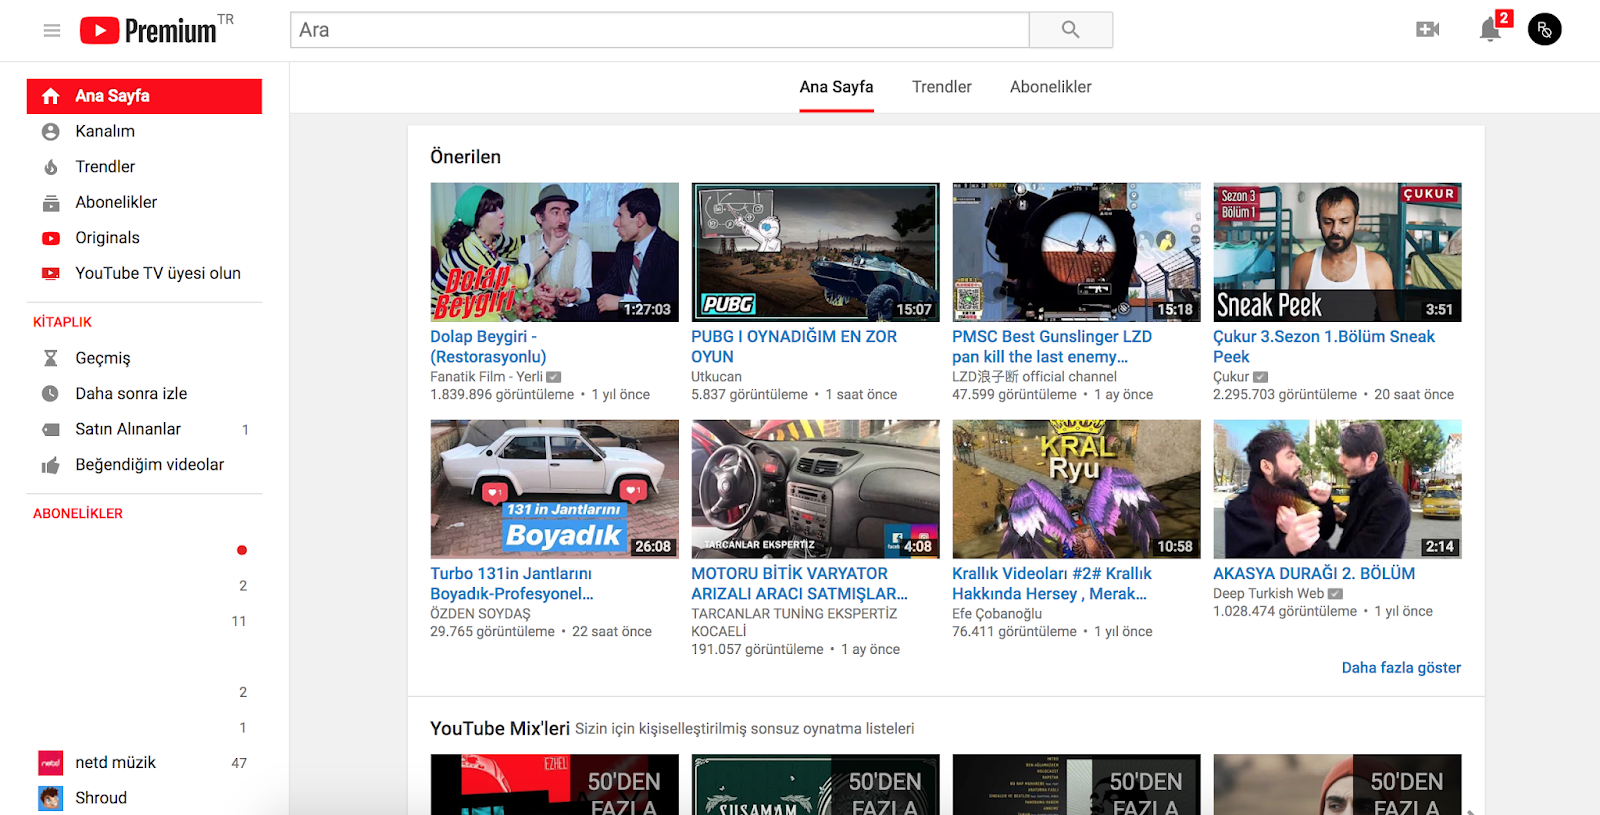The width and height of the screenshot is (1600, 815).
Task: Click the Trendler flame icon
Action: [x=51, y=167]
